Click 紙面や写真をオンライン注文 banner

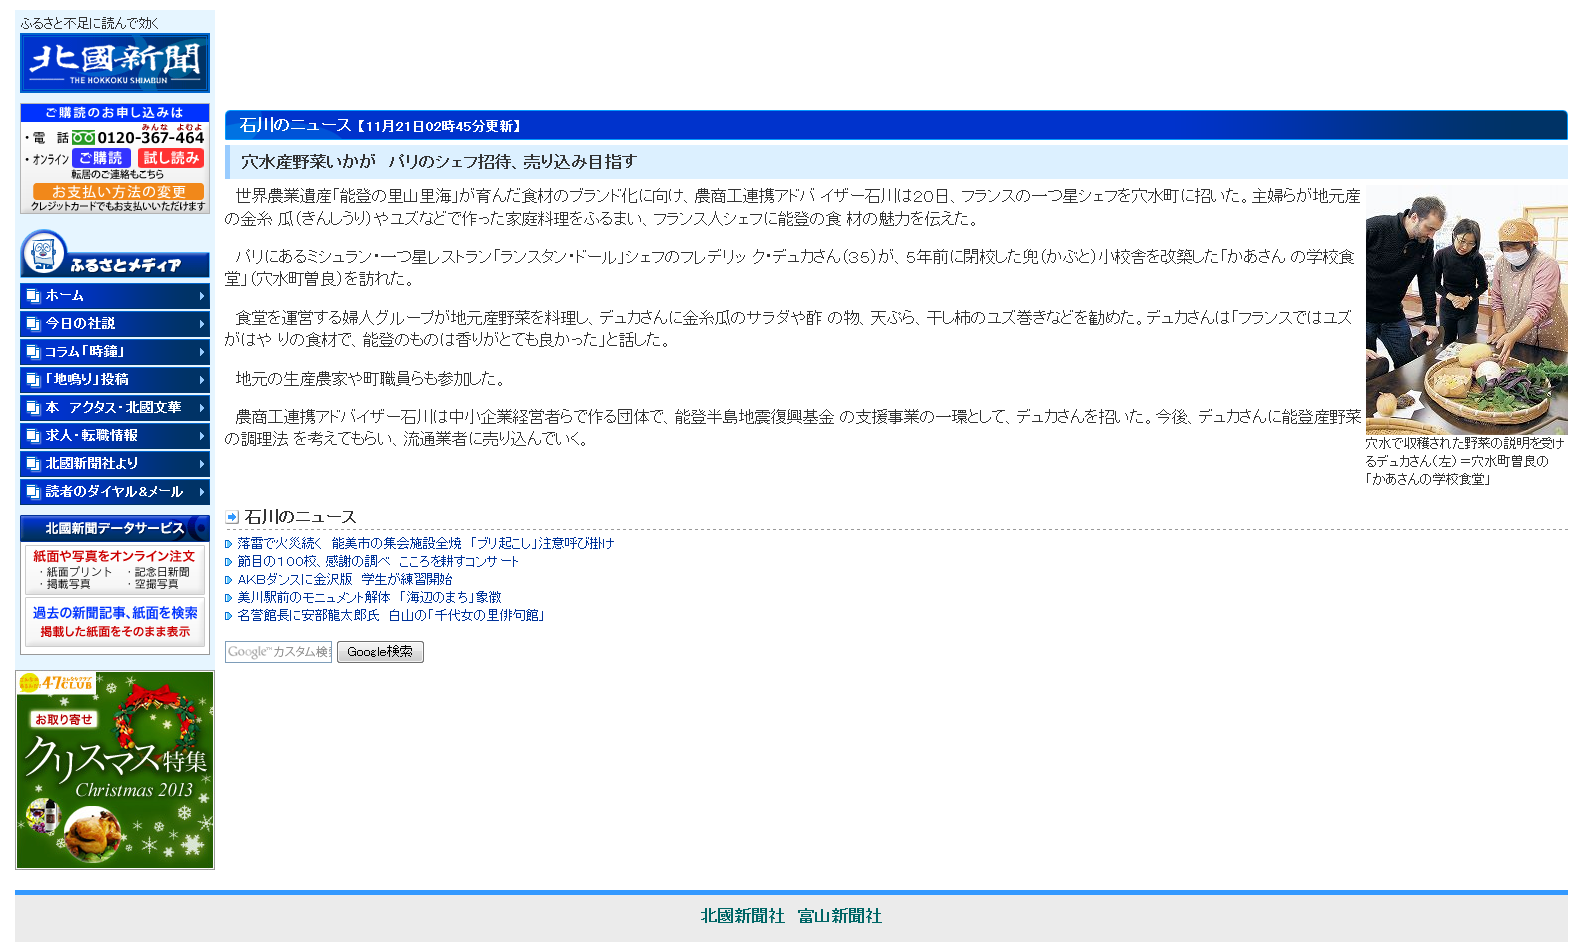pyautogui.click(x=114, y=569)
